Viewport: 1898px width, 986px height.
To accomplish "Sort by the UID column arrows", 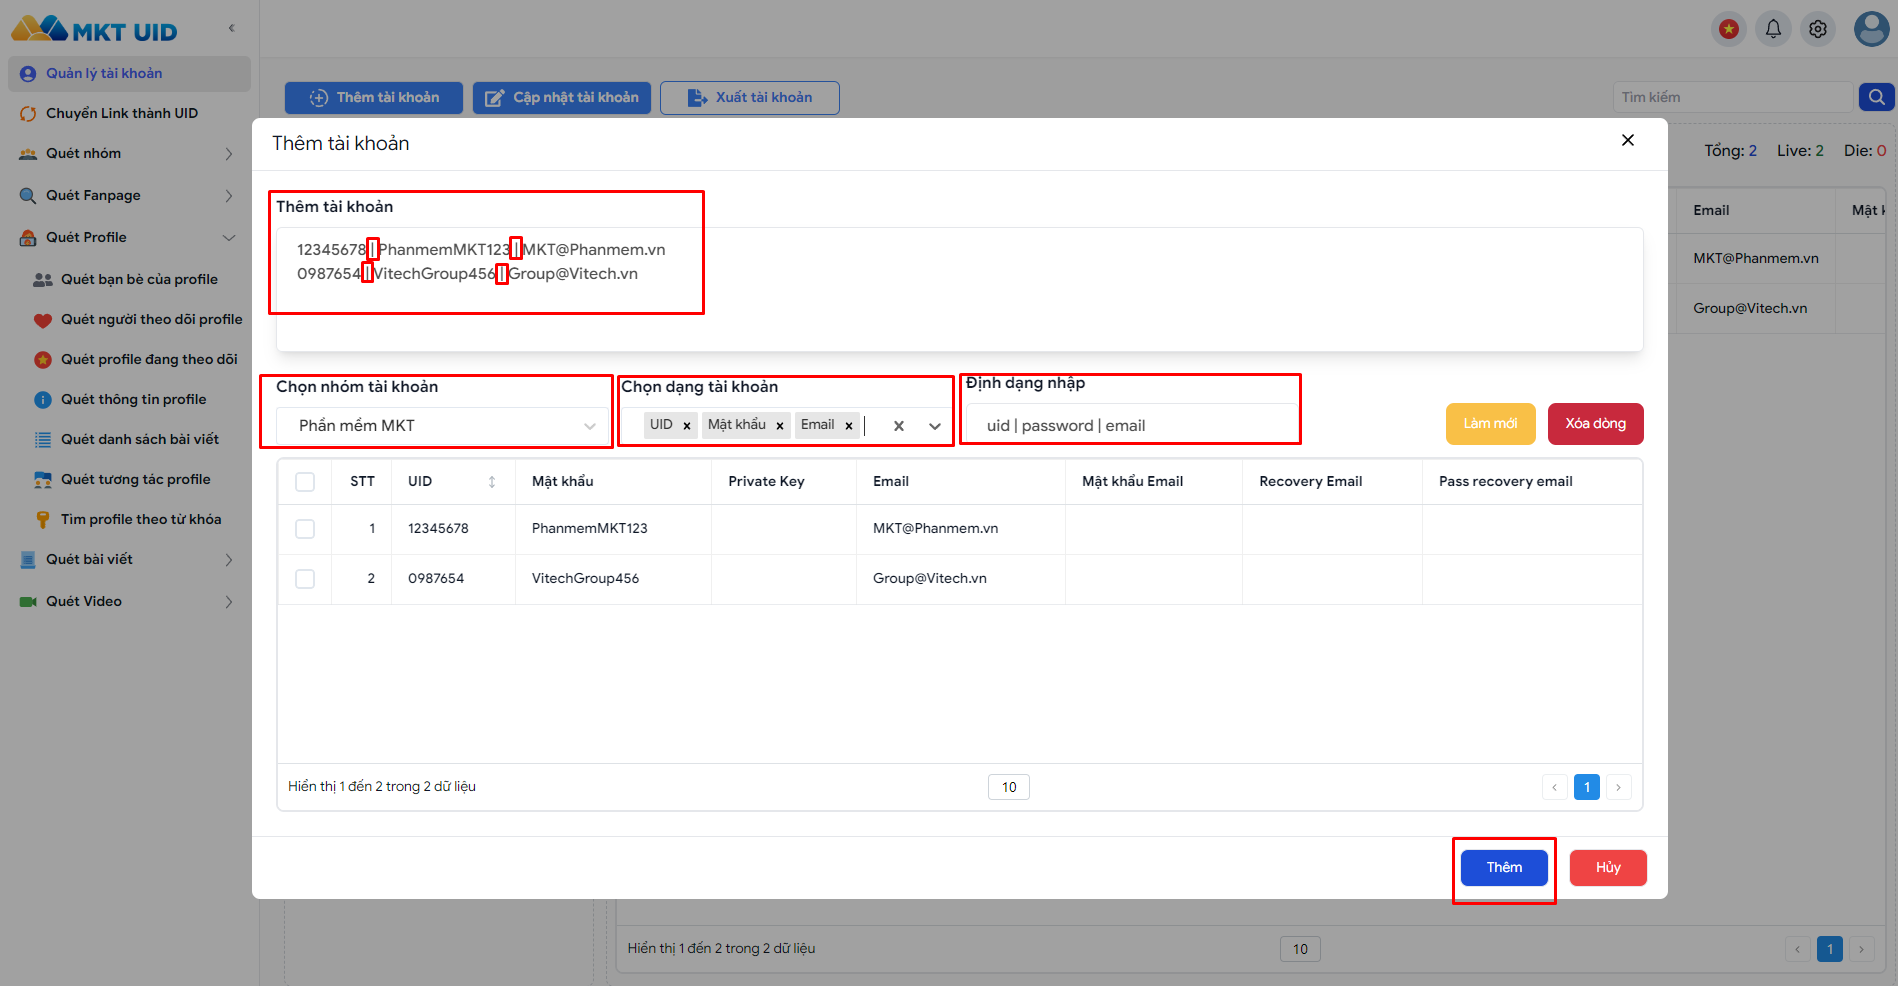I will [492, 482].
